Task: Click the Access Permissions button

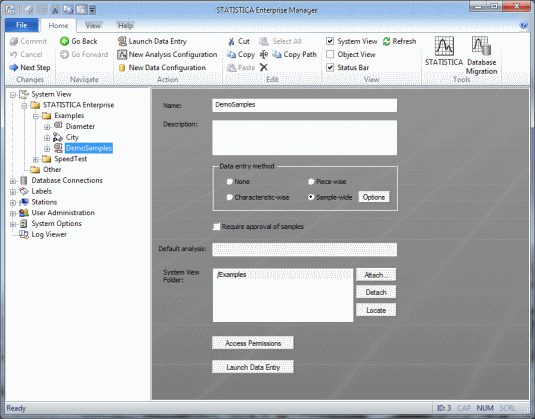Action: [x=252, y=343]
